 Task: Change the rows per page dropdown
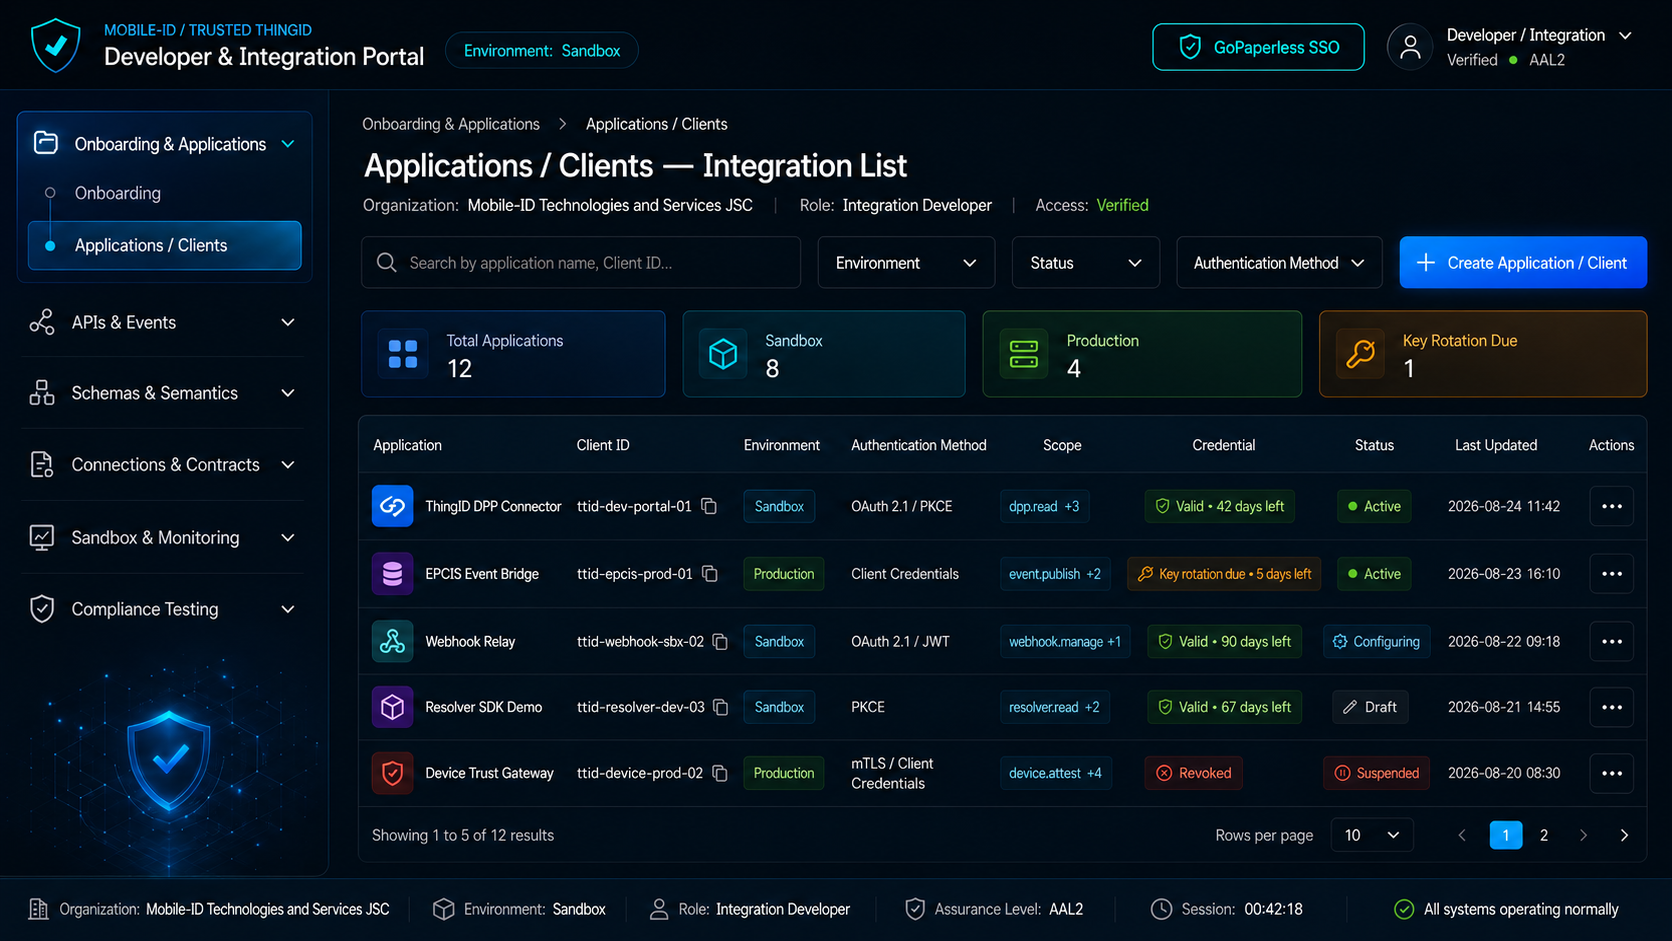[1372, 835]
